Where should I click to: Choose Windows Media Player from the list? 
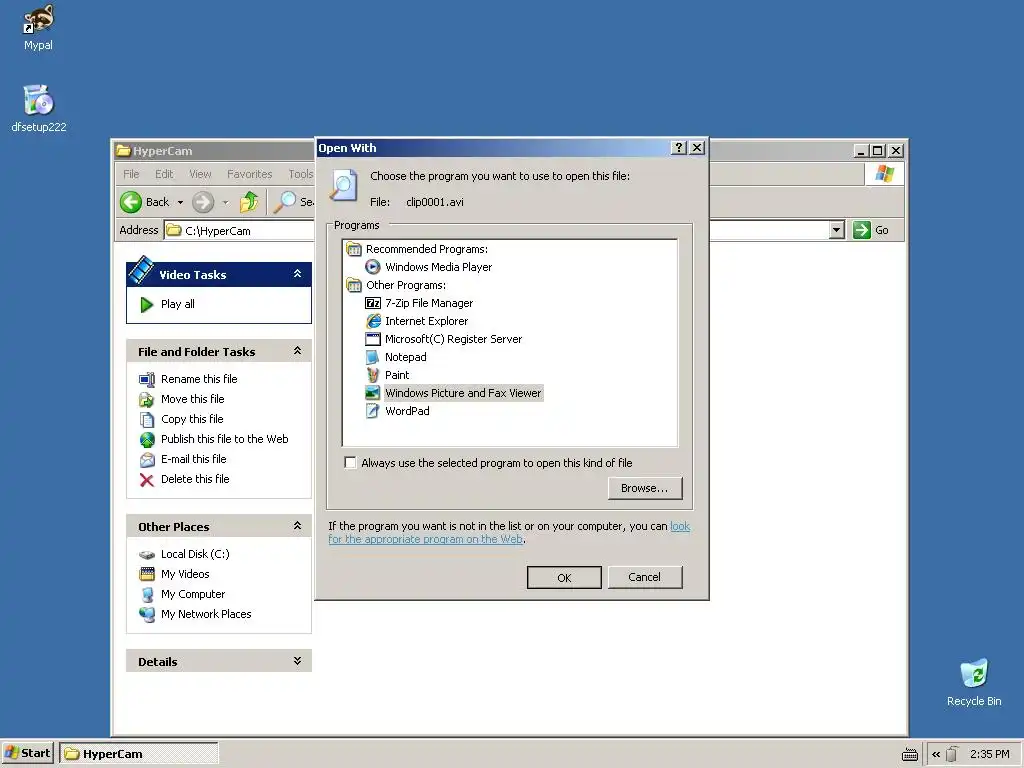pyautogui.click(x=438, y=267)
